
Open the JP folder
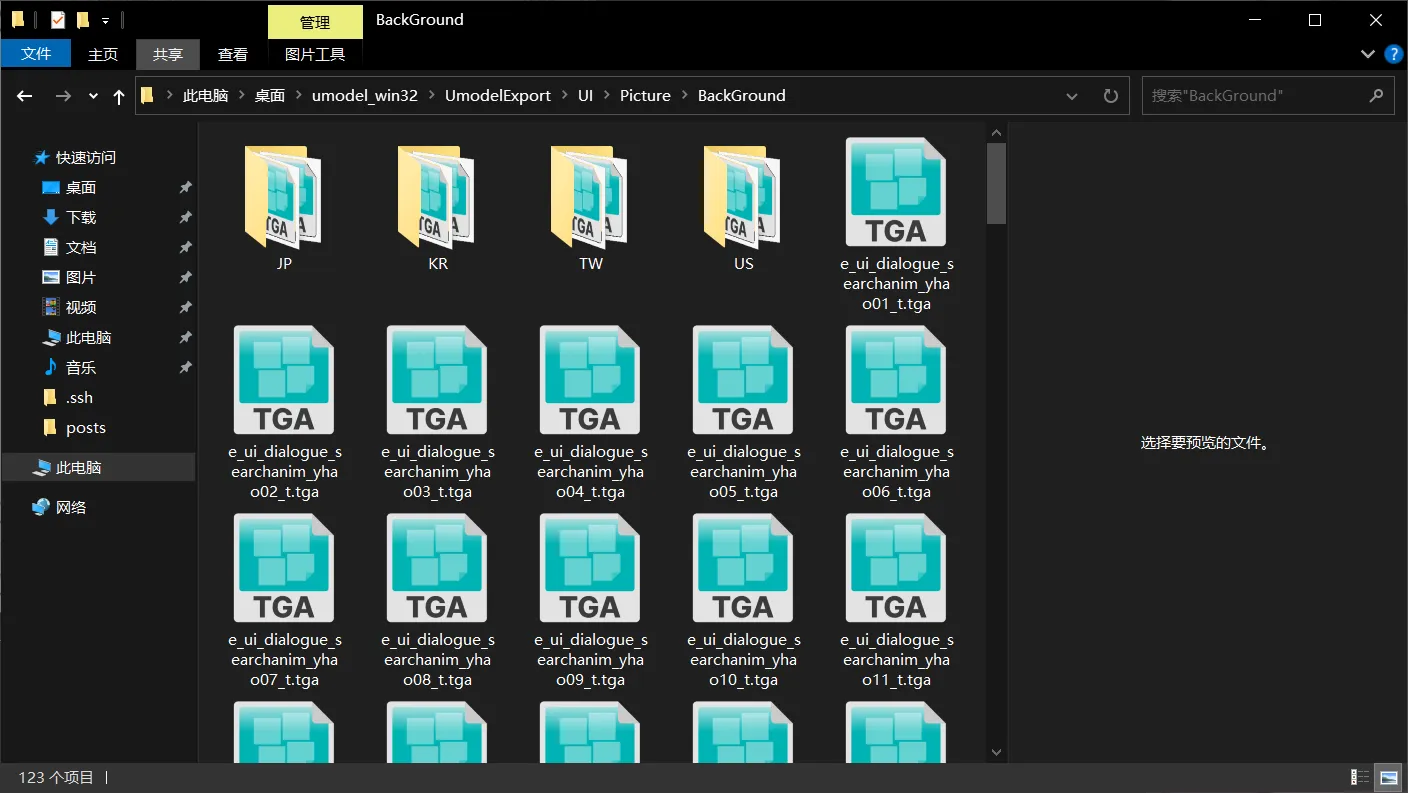(x=284, y=207)
